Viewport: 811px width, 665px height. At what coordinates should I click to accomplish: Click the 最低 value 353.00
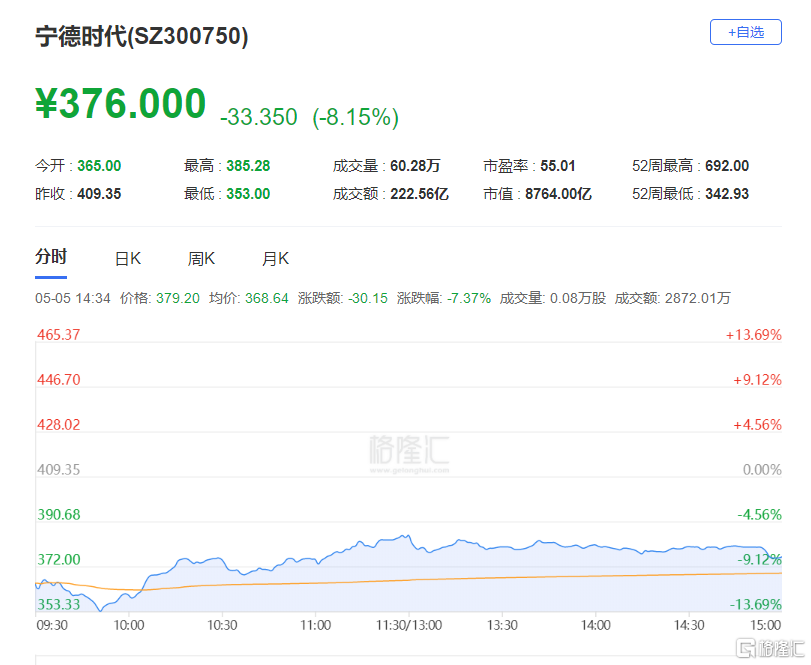point(248,194)
